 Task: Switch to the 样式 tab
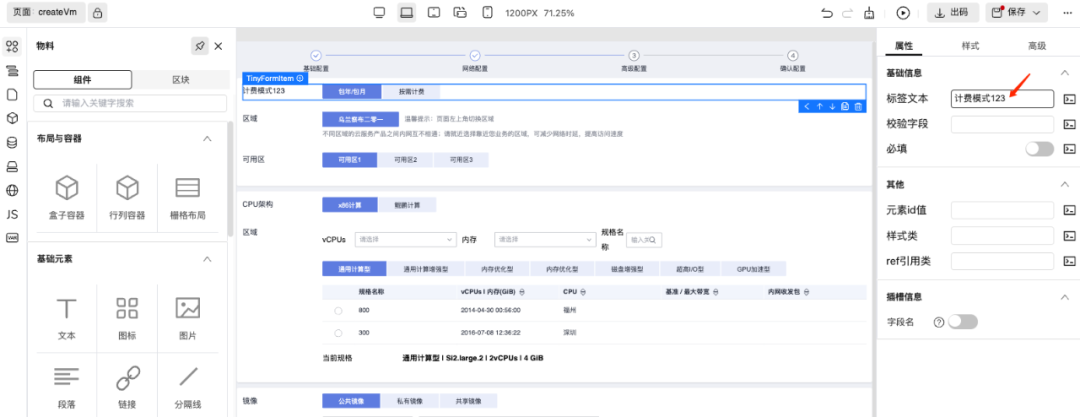click(970, 46)
